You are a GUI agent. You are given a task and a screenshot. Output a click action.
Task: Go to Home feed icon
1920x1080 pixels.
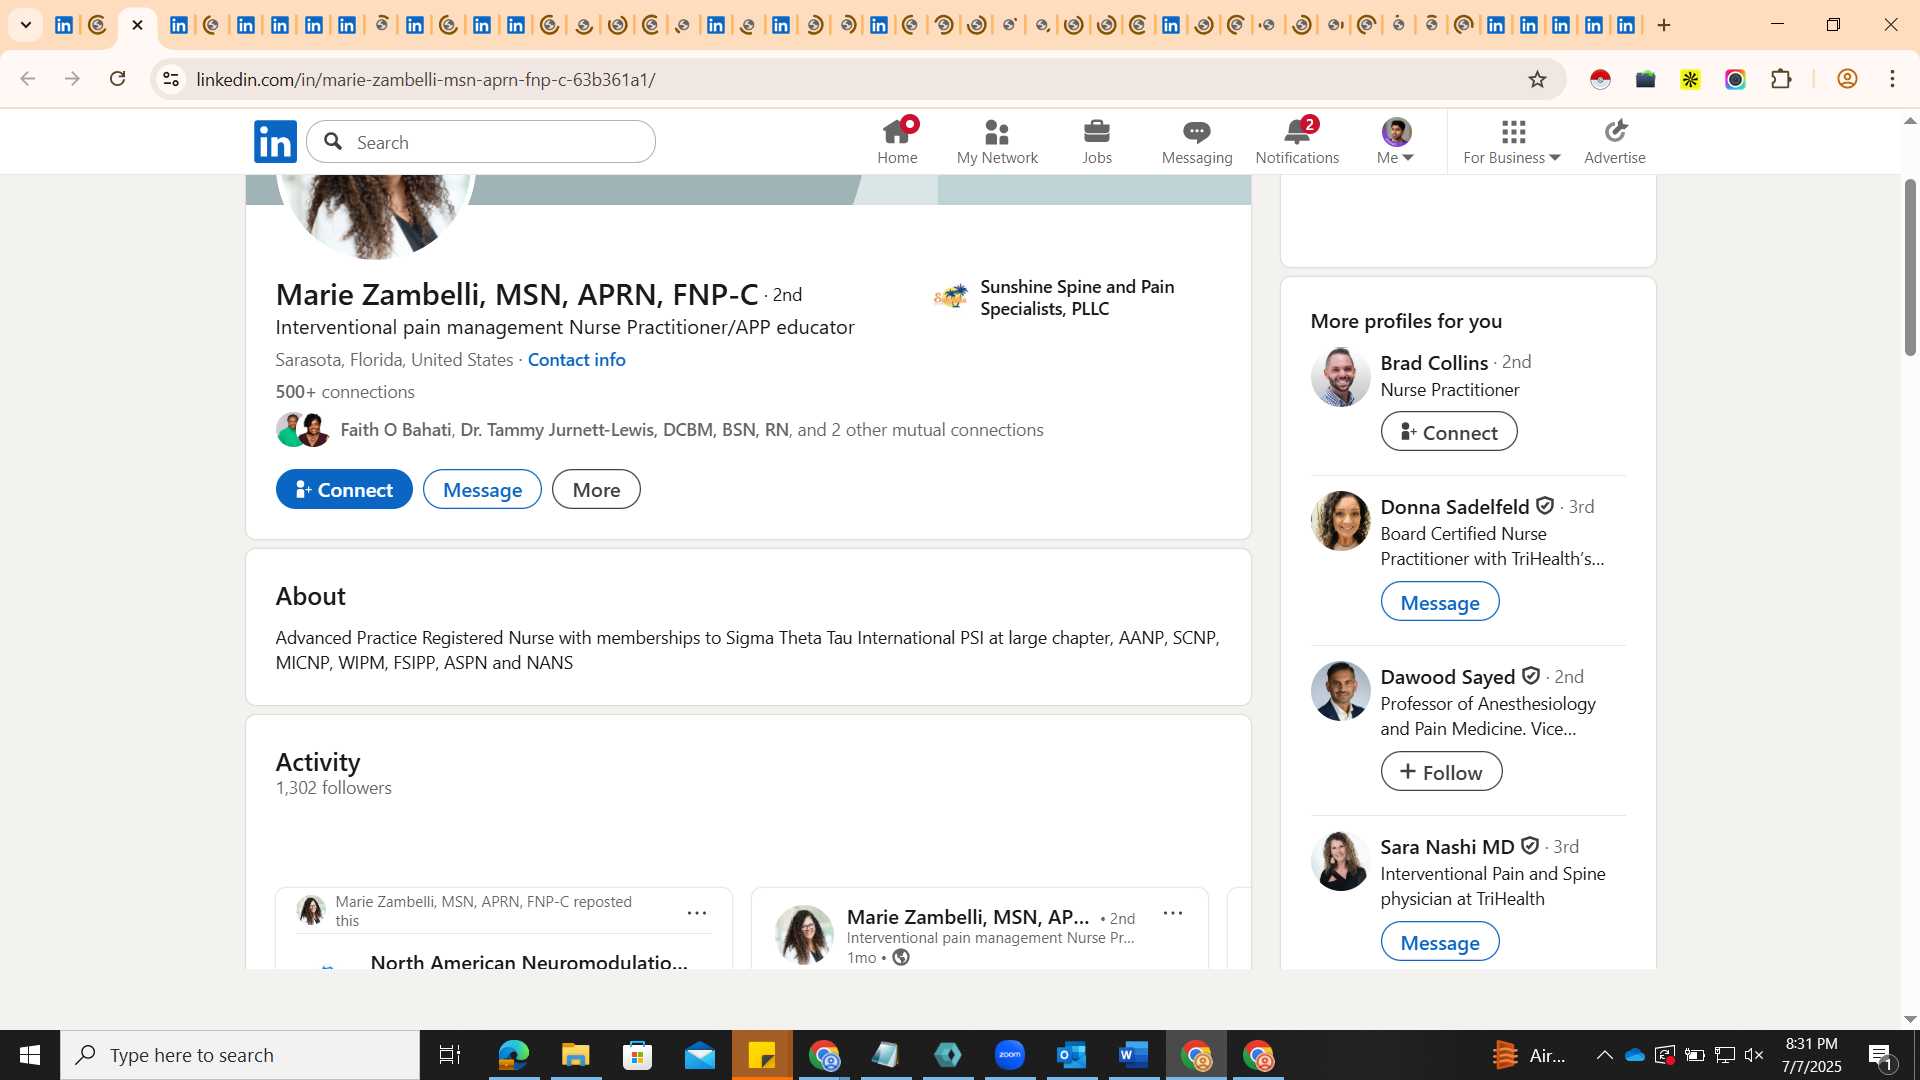897,141
